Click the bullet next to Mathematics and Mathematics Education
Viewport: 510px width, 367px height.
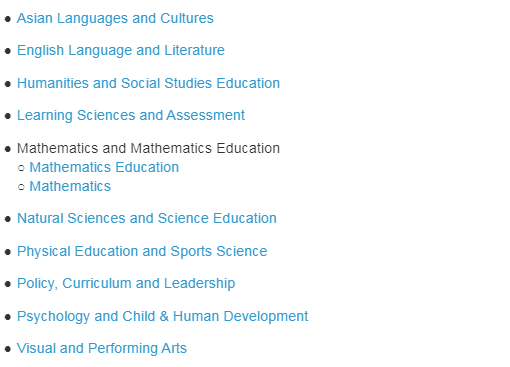pos(8,149)
